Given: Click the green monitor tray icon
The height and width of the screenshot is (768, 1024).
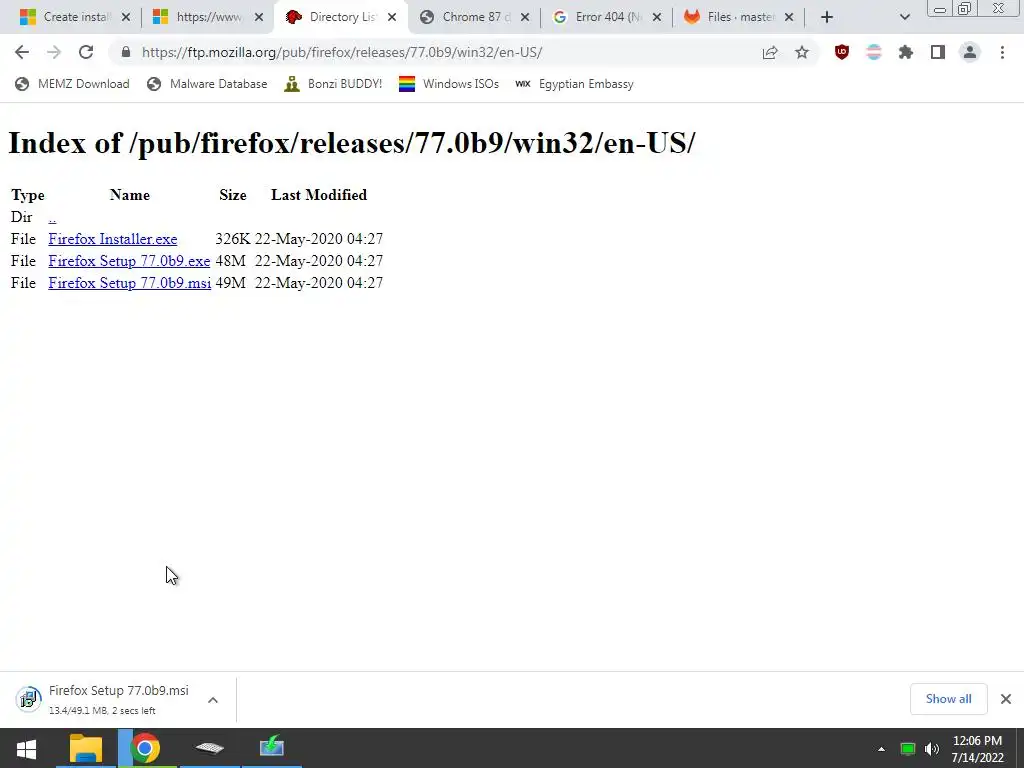Looking at the screenshot, I should (x=908, y=749).
